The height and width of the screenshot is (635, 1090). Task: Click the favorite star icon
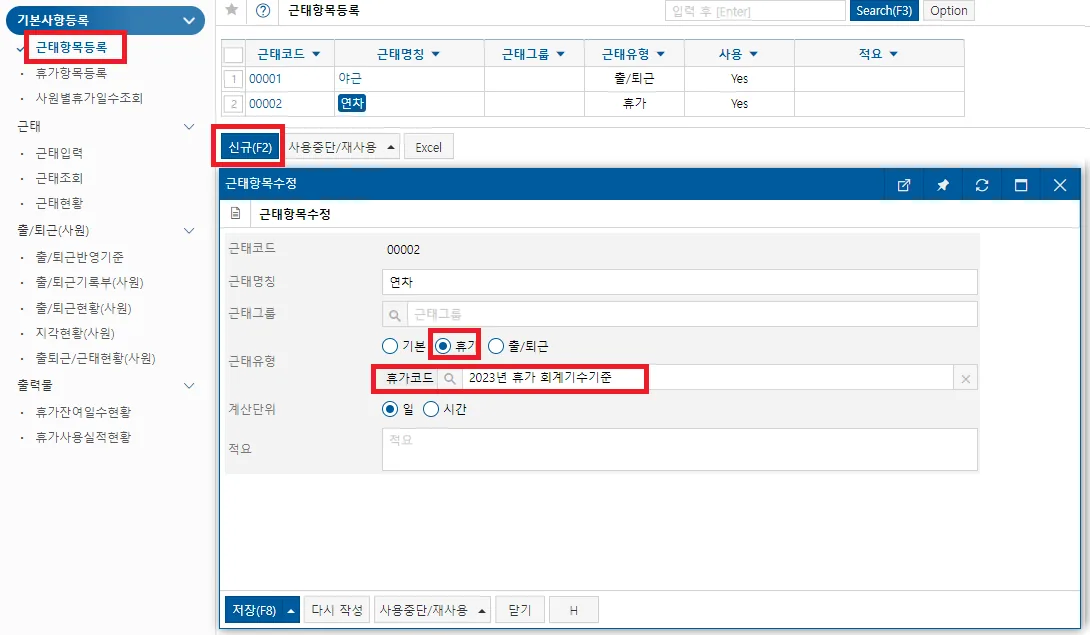point(232,10)
